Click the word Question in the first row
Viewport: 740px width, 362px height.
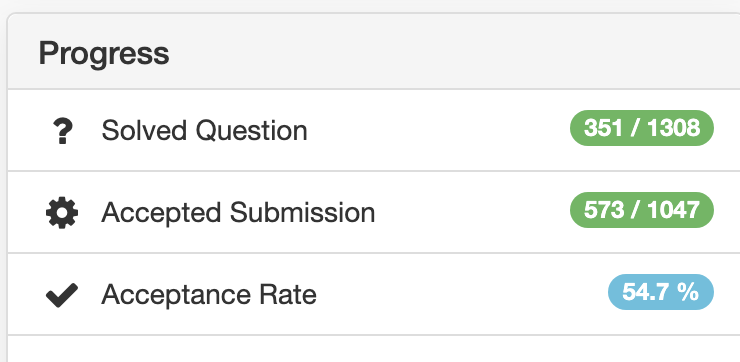252,130
